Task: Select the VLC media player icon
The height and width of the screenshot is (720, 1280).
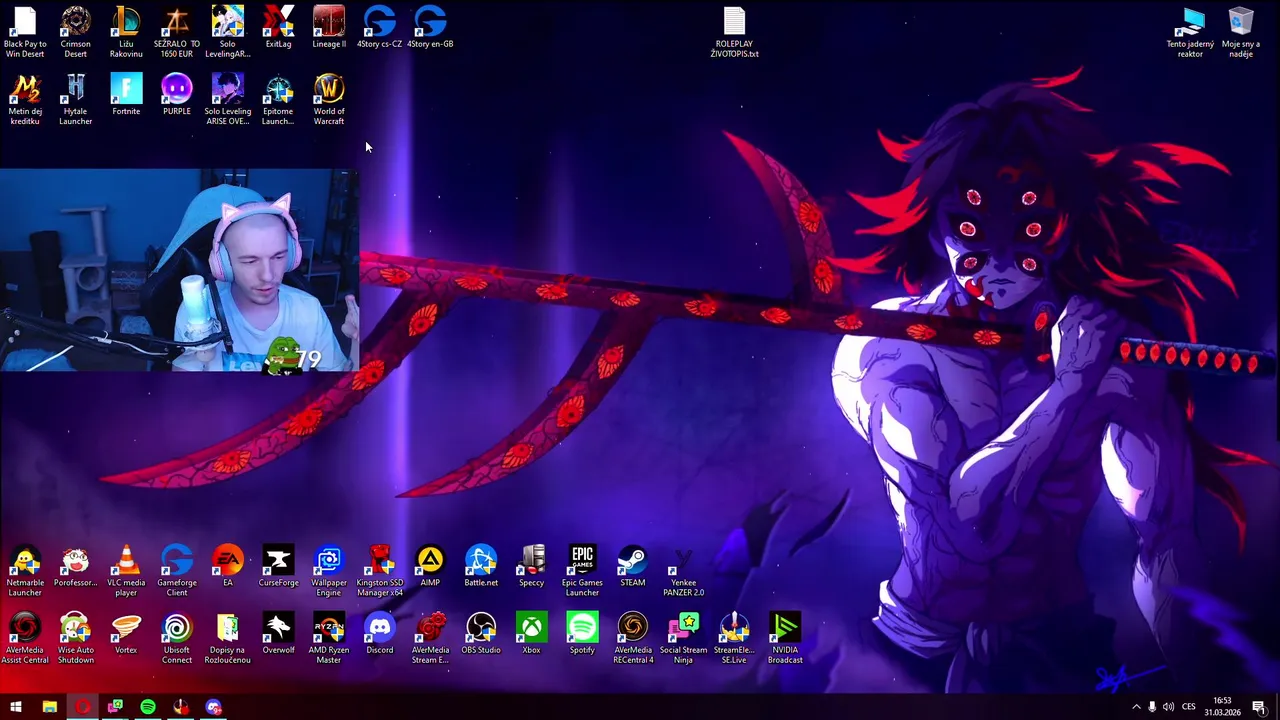Action: (x=126, y=571)
